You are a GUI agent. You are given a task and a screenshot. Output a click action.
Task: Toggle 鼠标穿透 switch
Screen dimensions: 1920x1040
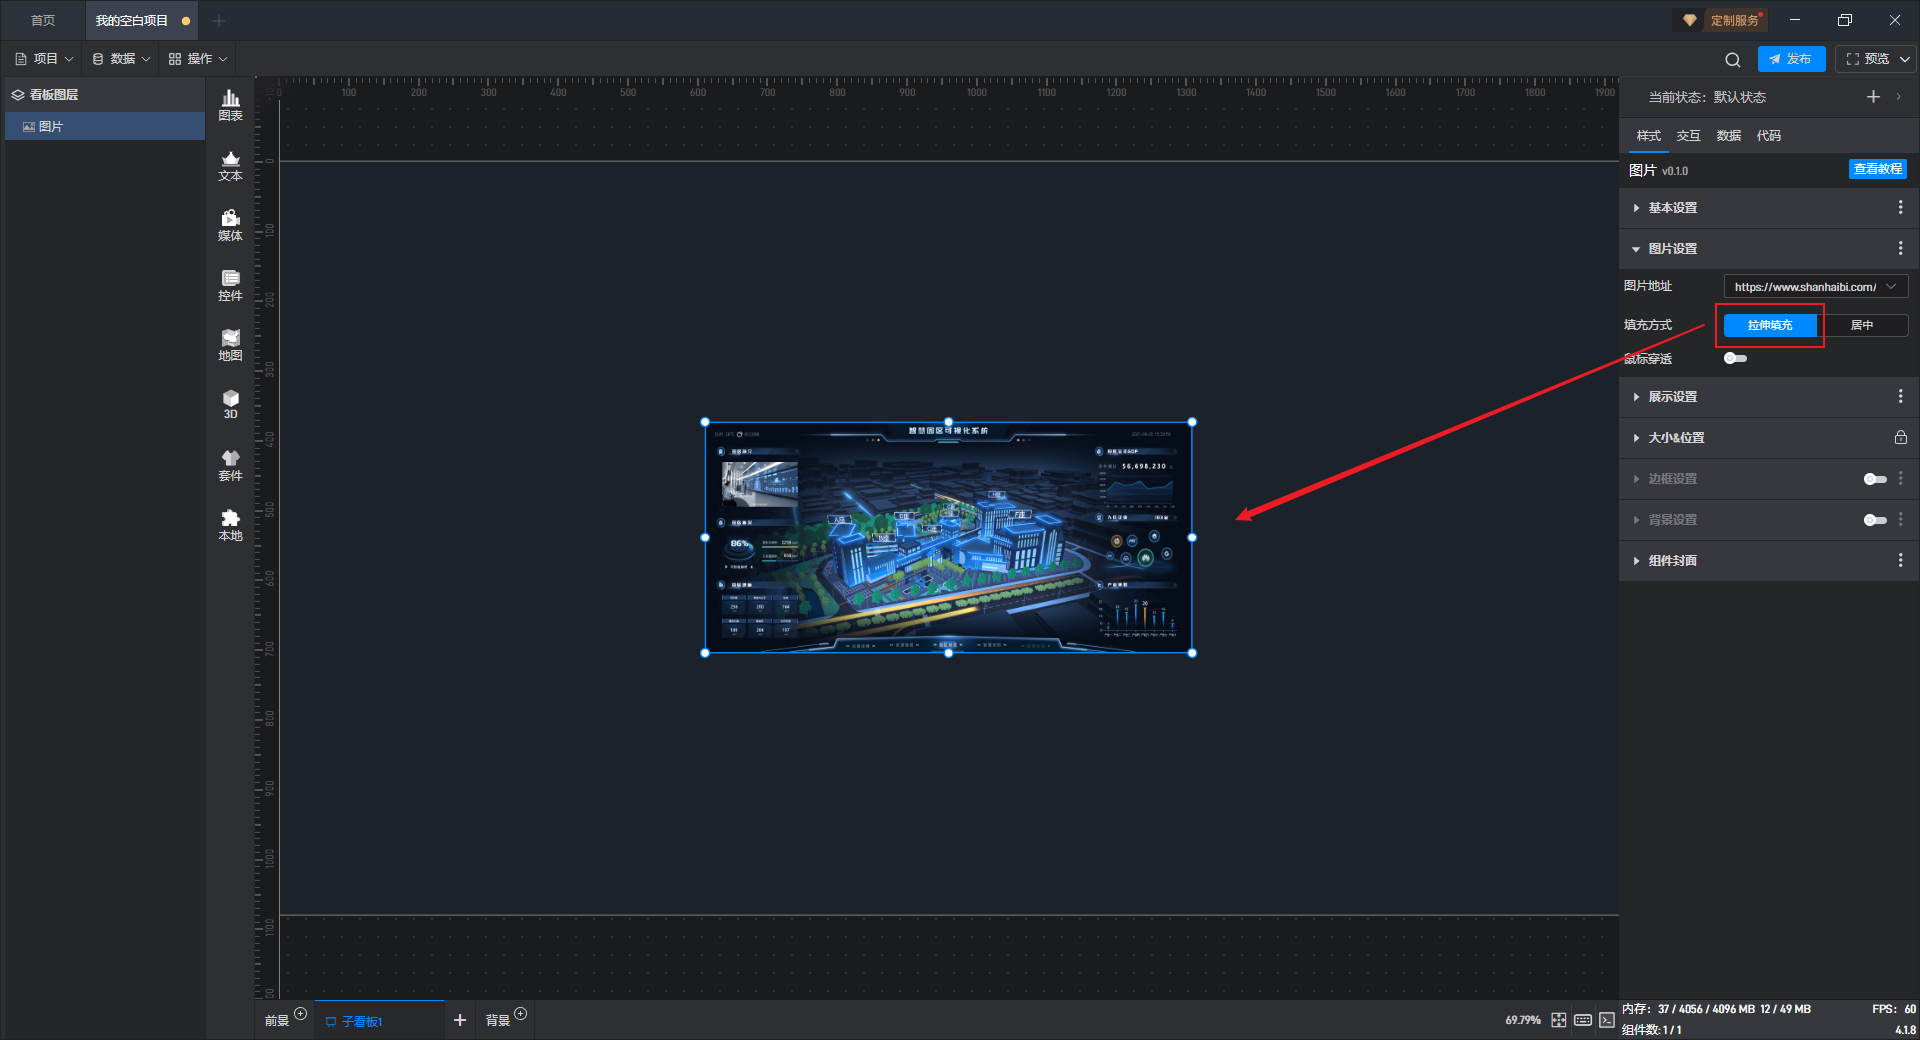click(x=1735, y=358)
